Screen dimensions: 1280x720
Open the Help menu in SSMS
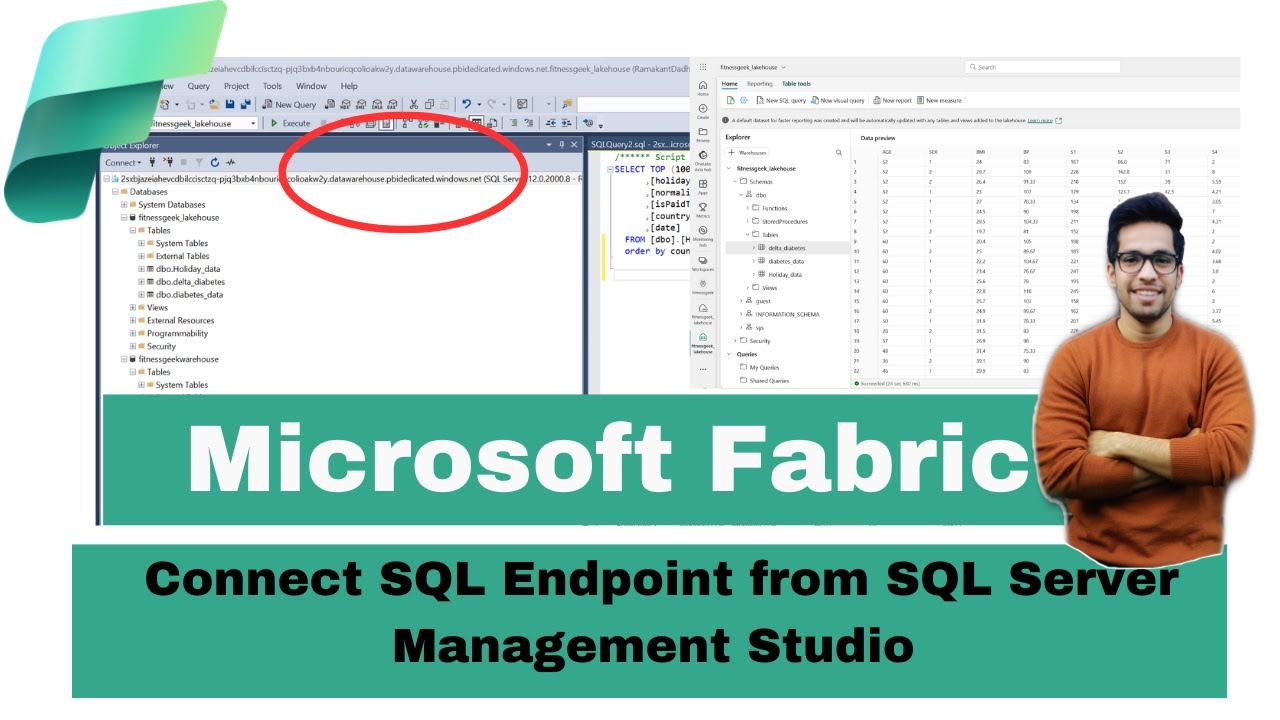click(349, 86)
